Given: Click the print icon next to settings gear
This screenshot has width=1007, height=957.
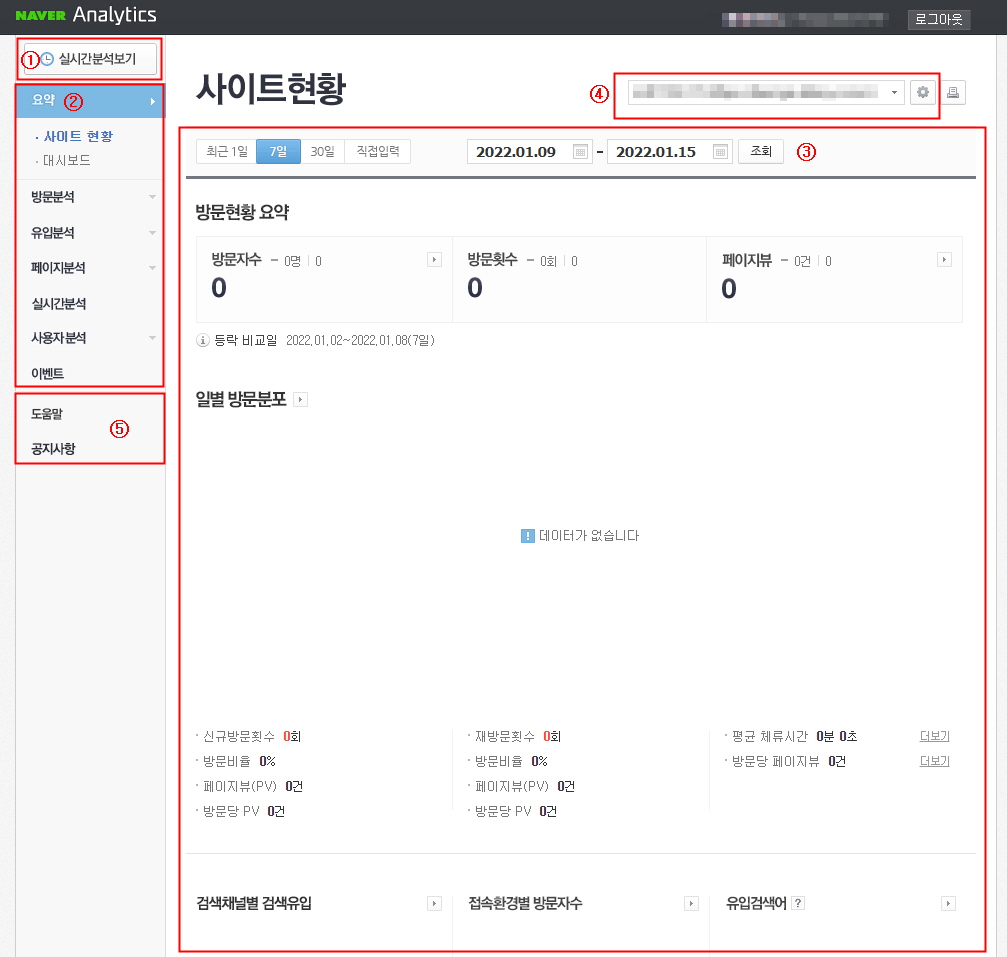Looking at the screenshot, I should pos(952,92).
